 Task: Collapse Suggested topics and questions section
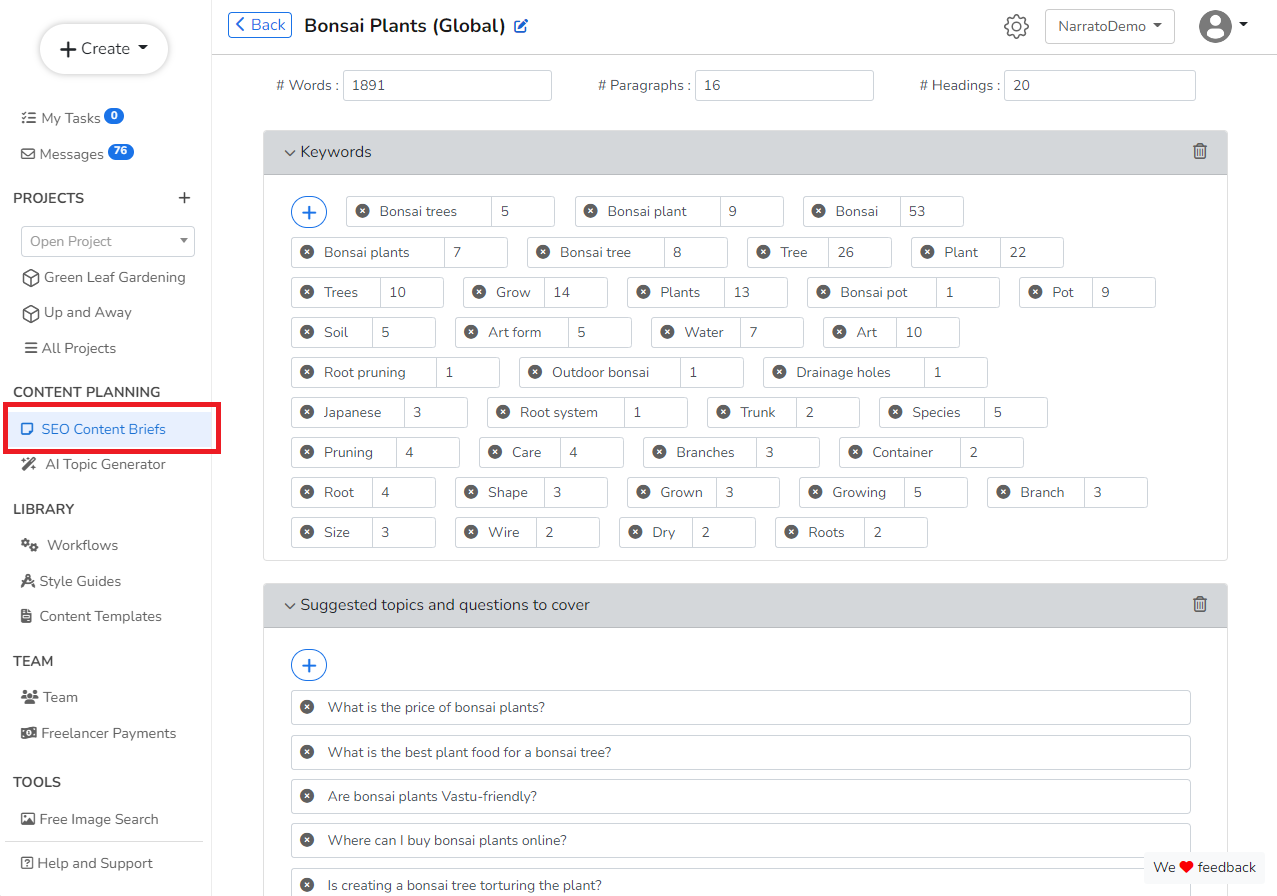coord(290,605)
